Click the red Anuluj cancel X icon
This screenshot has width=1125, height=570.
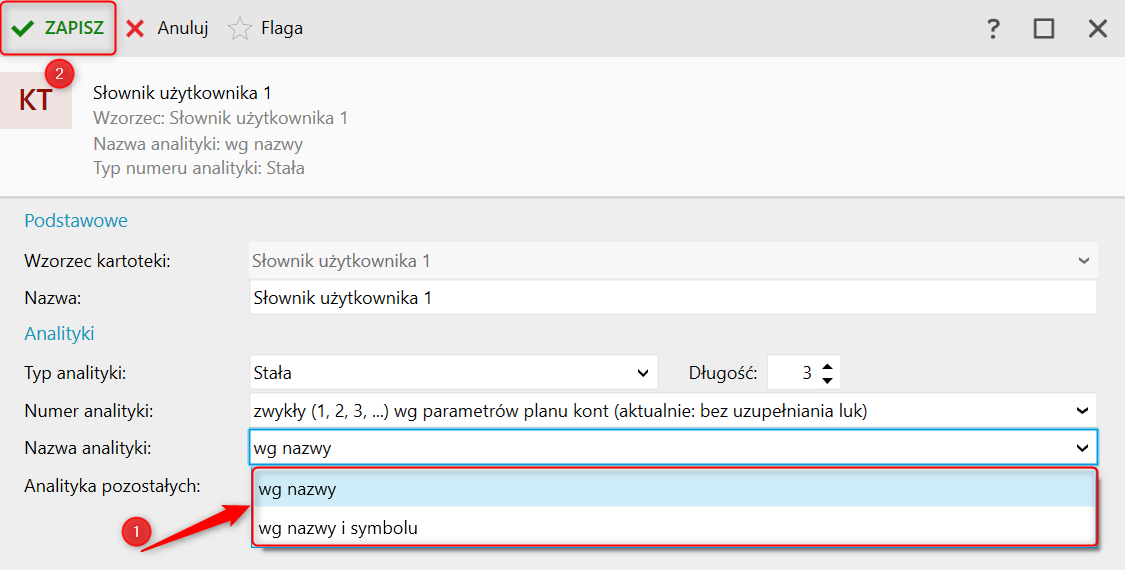click(x=136, y=28)
